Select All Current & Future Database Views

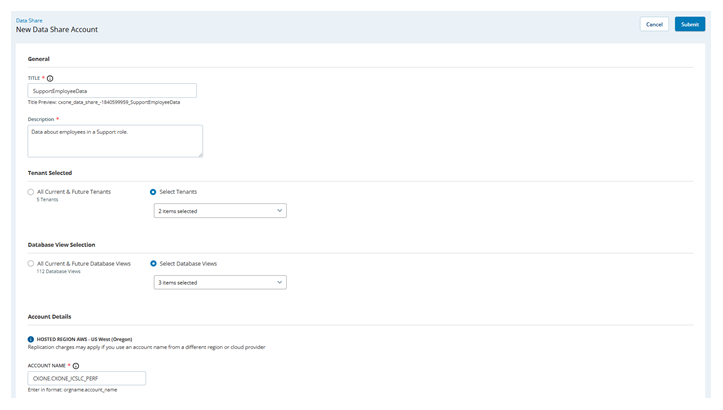(31, 263)
